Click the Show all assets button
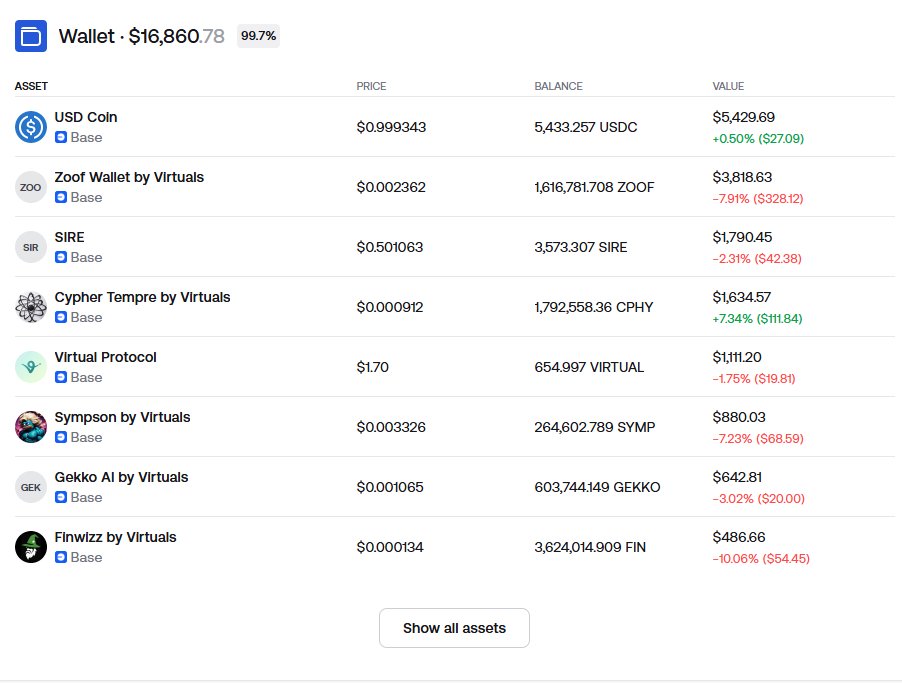The width and height of the screenshot is (902, 683). [x=454, y=628]
